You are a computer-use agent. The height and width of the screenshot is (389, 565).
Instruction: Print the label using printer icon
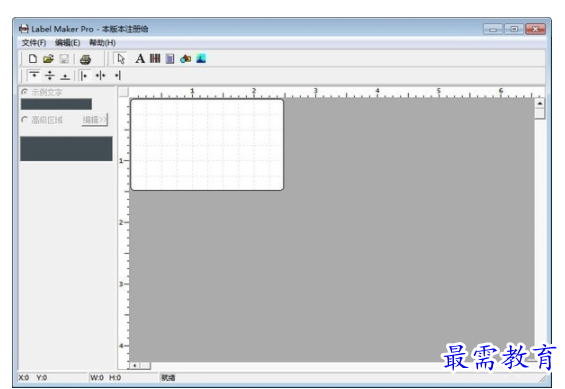[x=85, y=59]
